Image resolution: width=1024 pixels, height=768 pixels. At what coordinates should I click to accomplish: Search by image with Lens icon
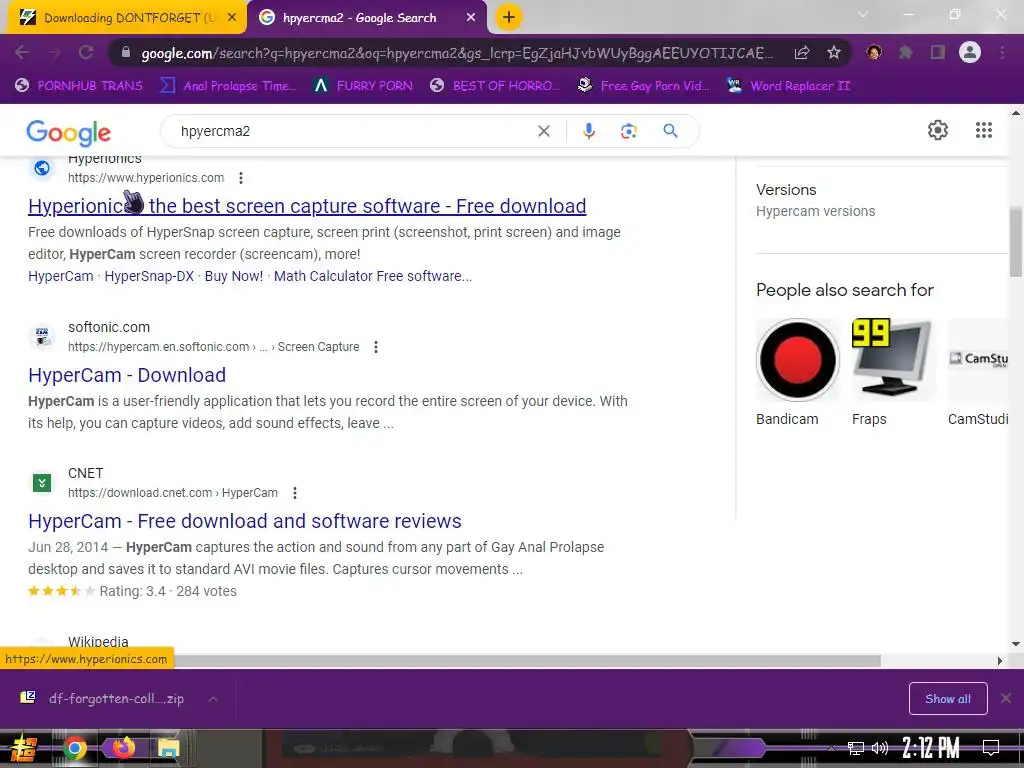pyautogui.click(x=628, y=131)
